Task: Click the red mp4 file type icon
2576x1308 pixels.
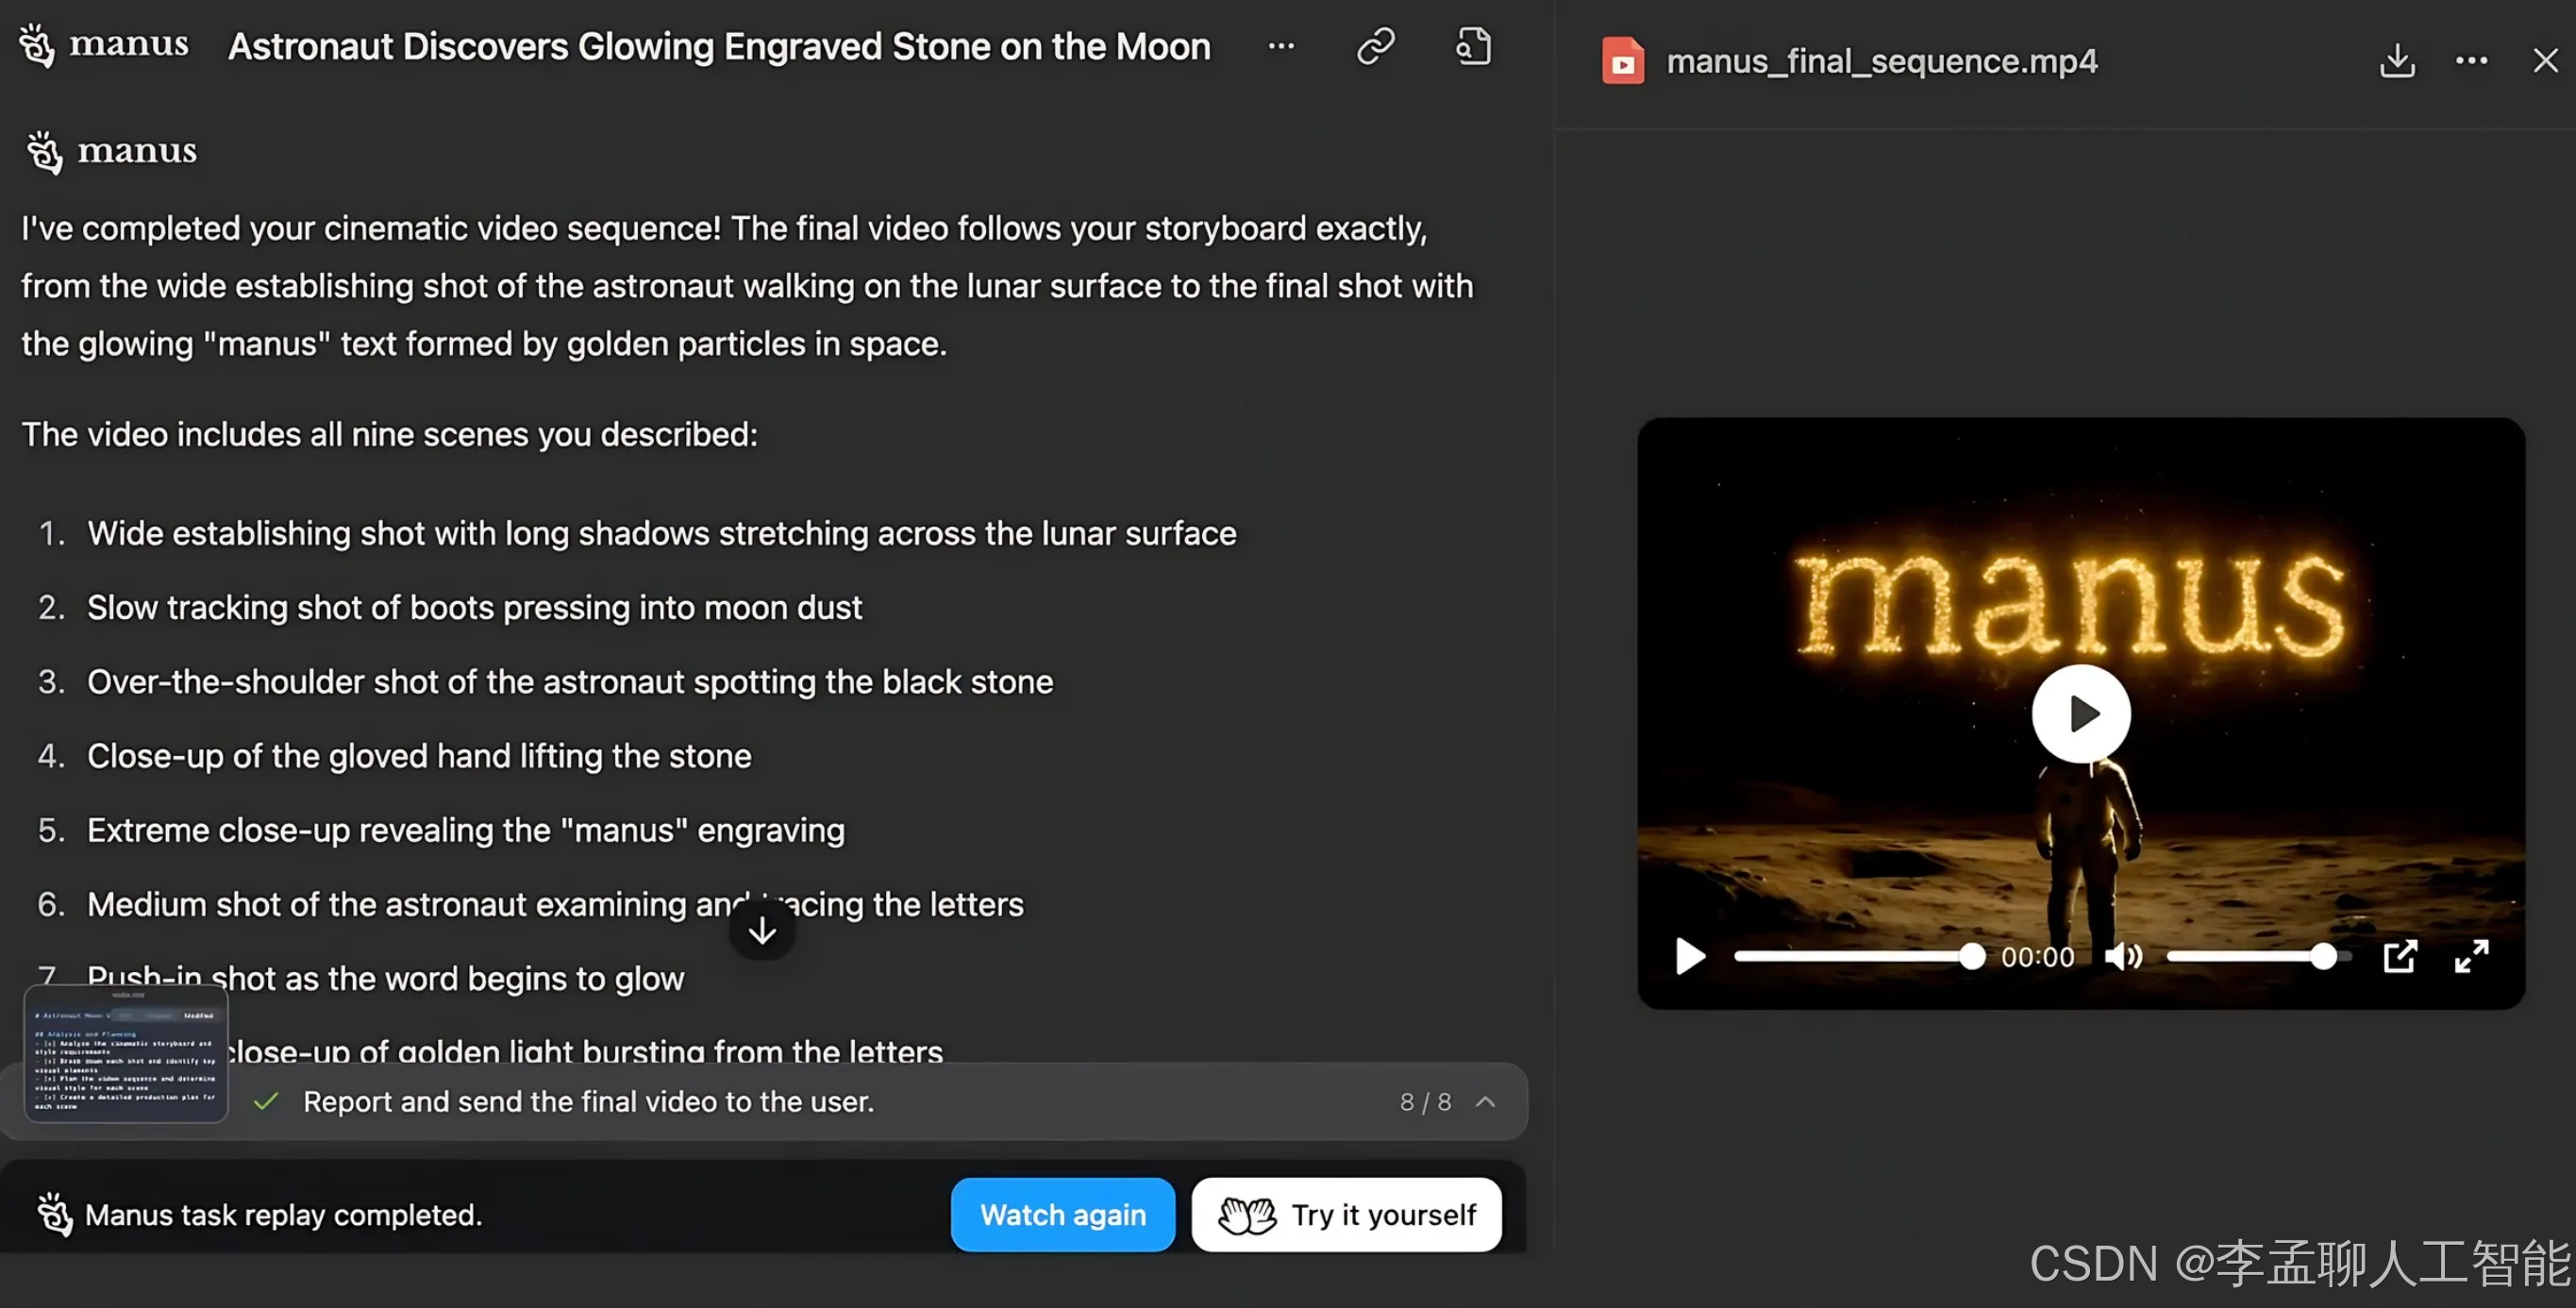Action: (x=1622, y=61)
